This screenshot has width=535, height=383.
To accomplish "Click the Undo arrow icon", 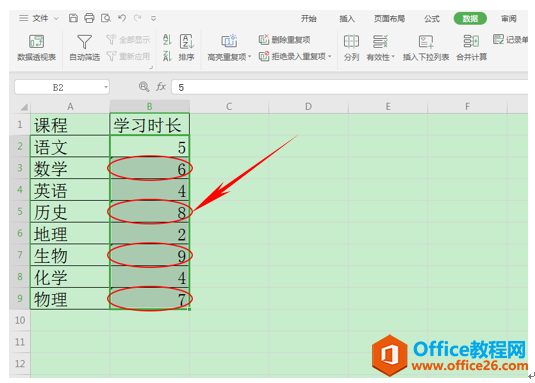I will tap(122, 18).
